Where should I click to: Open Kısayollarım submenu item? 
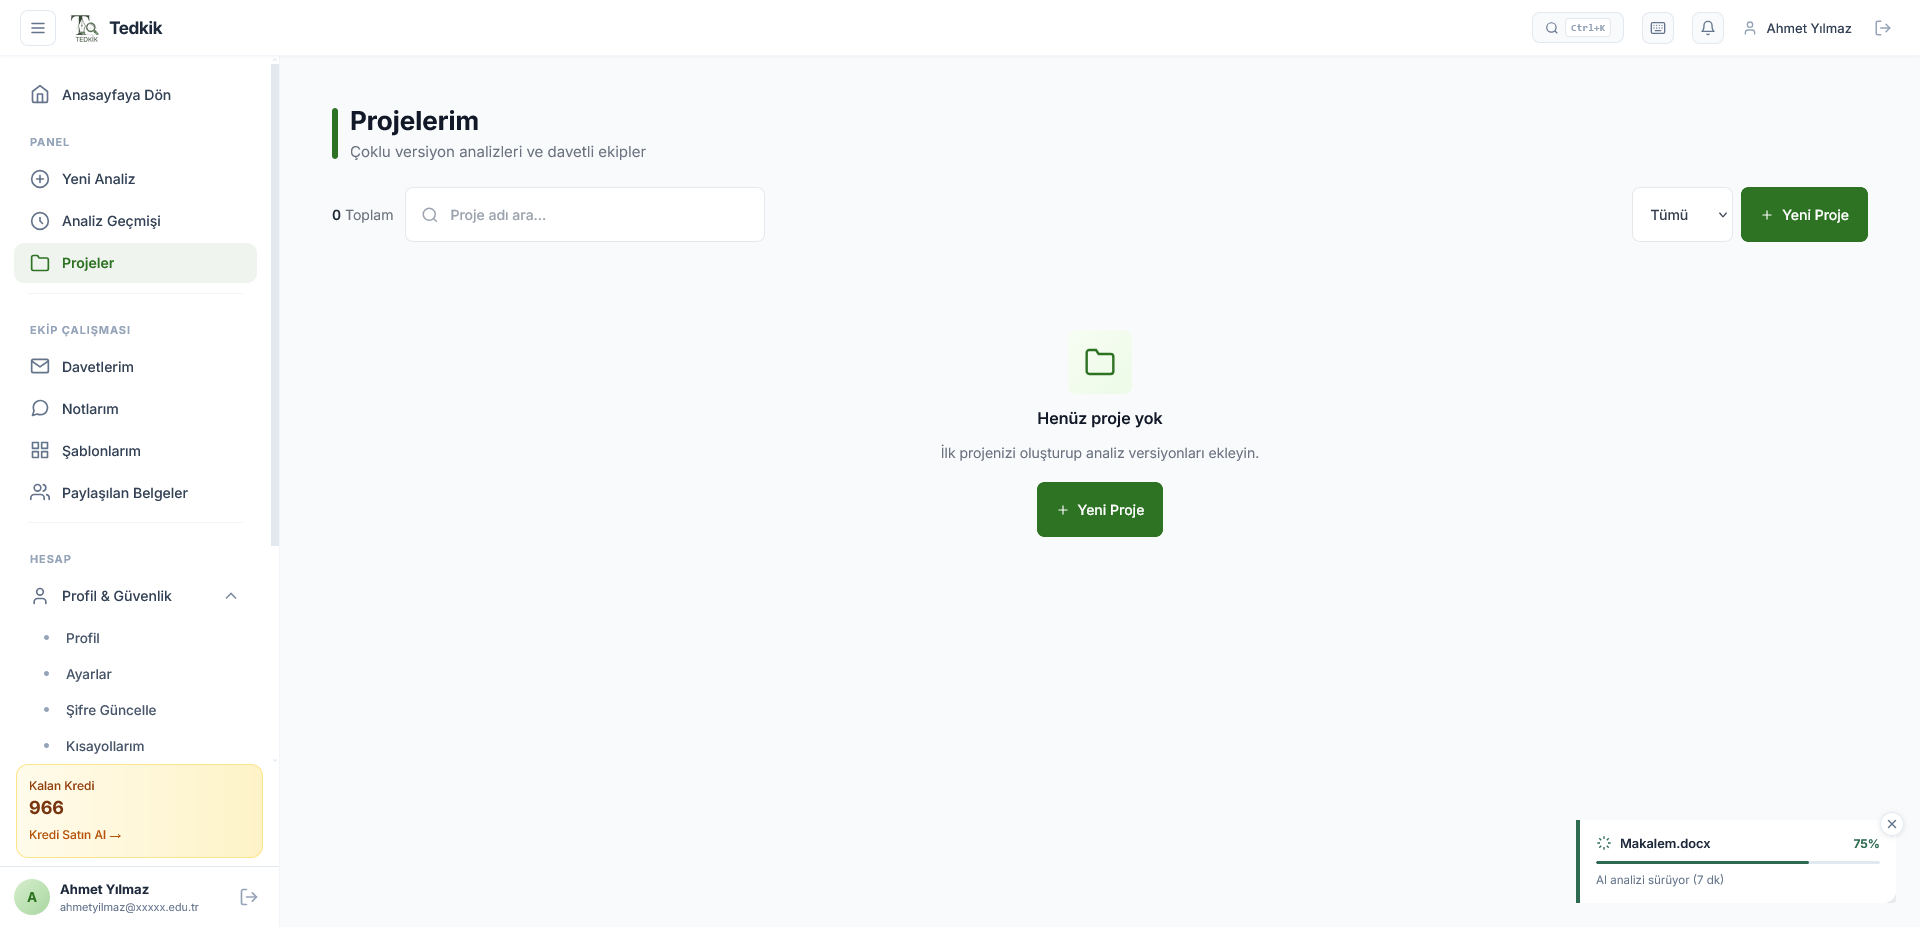click(x=105, y=746)
